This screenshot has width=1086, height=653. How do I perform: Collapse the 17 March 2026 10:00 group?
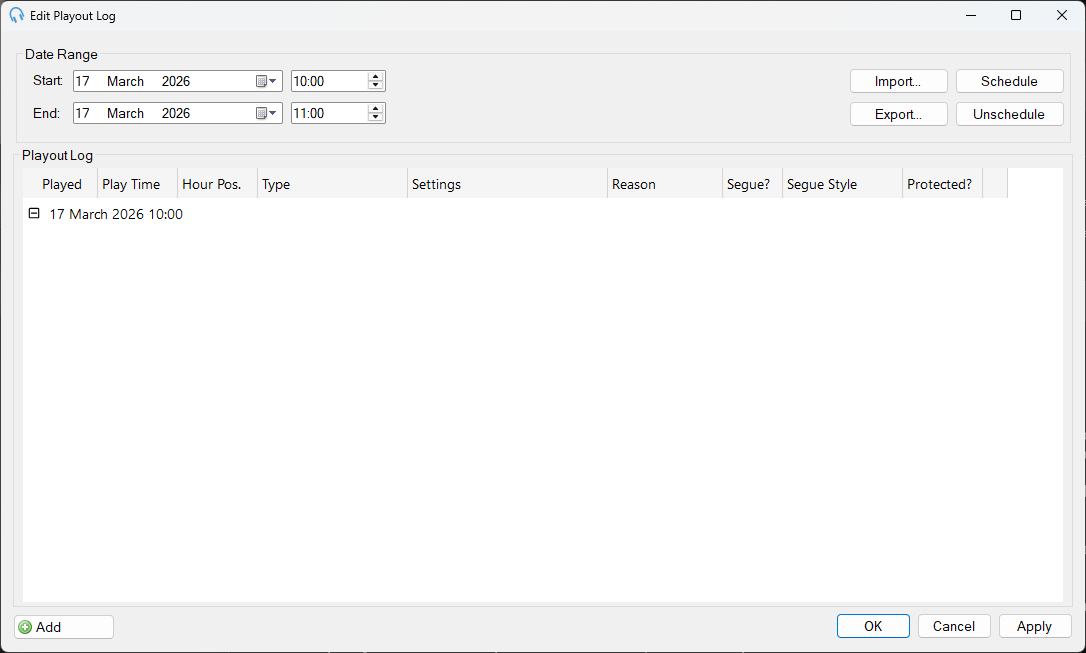tap(33, 213)
